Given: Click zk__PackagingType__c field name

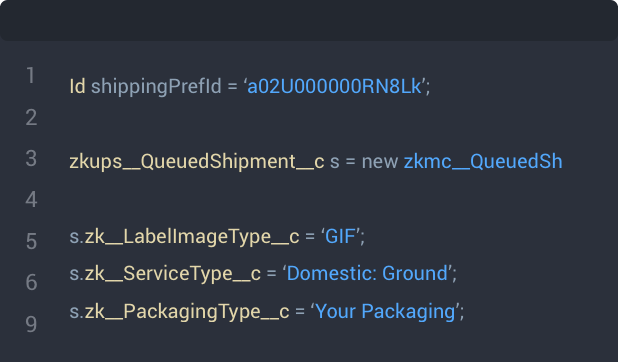Looking at the screenshot, I should [187, 312].
